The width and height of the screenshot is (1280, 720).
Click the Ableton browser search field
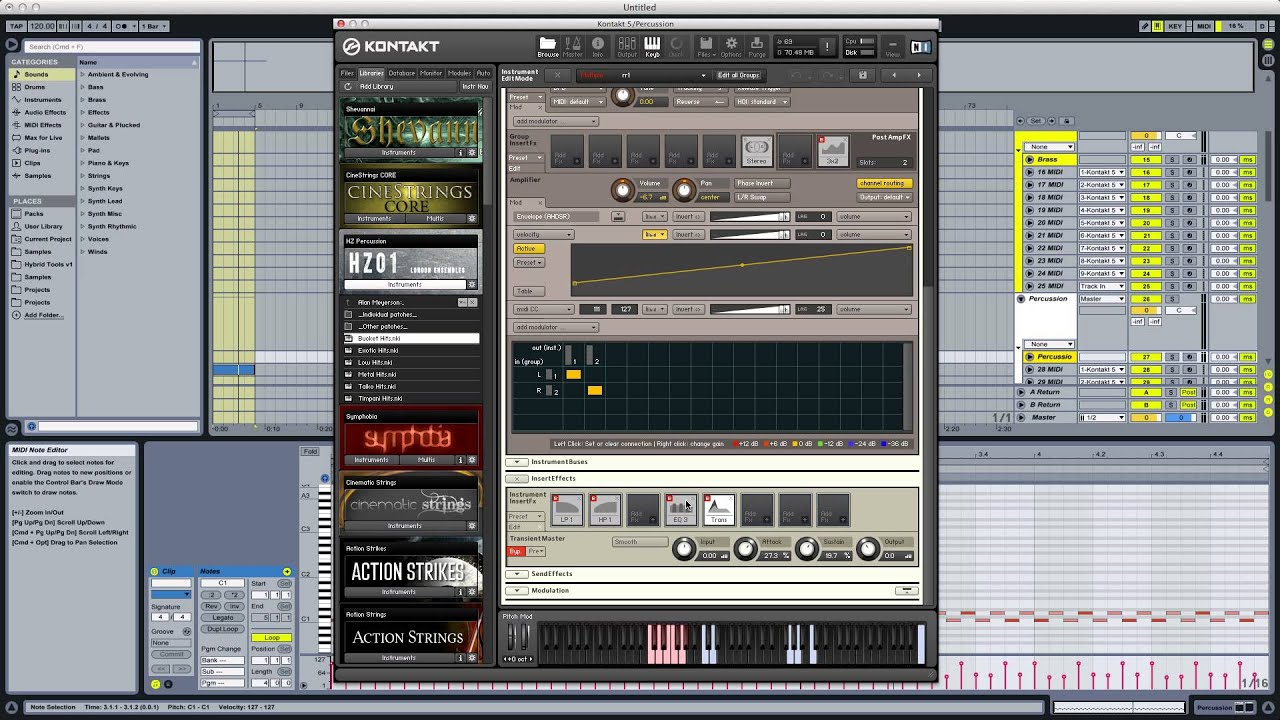pos(112,46)
